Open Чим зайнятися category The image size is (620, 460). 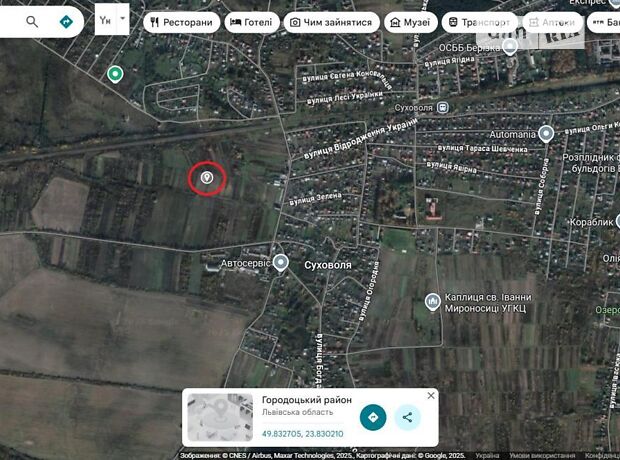(x=331, y=22)
